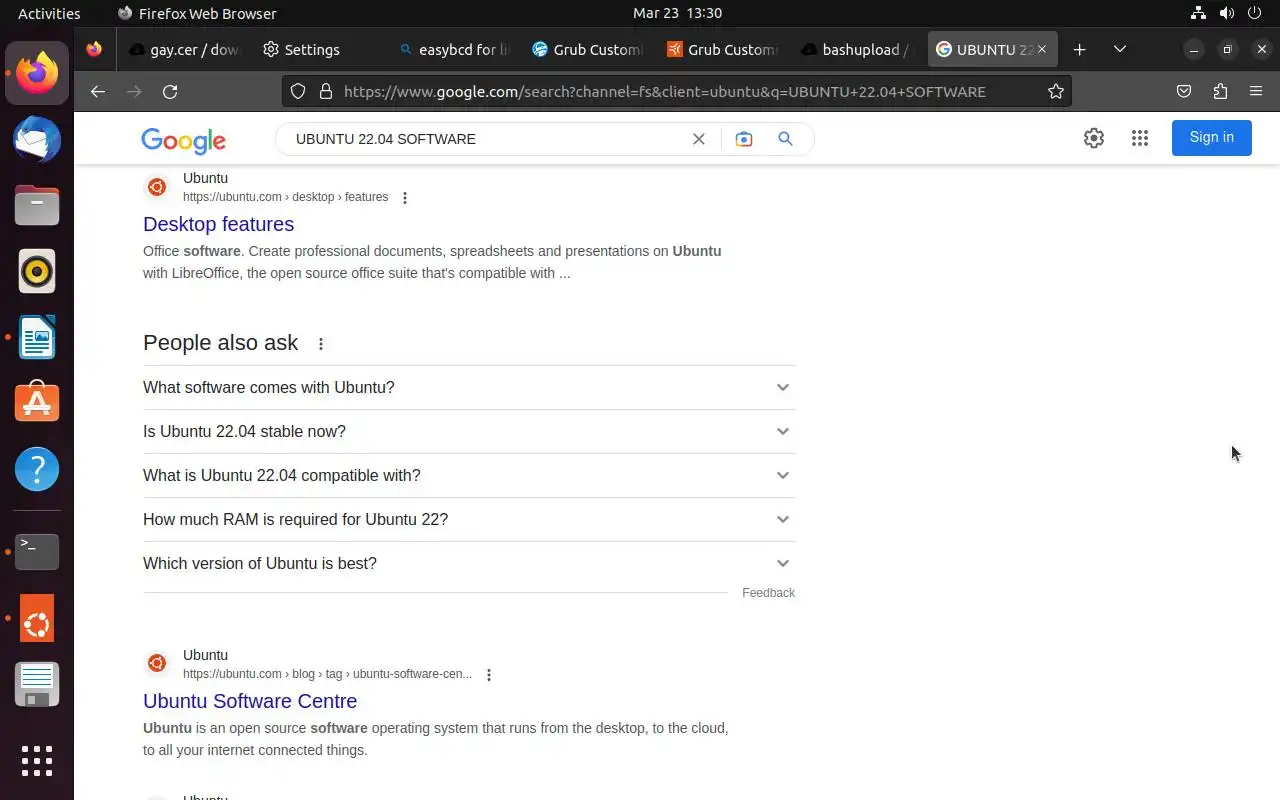Open Ubuntu installer icon in dock
This screenshot has height=800, width=1280.
coord(37,619)
